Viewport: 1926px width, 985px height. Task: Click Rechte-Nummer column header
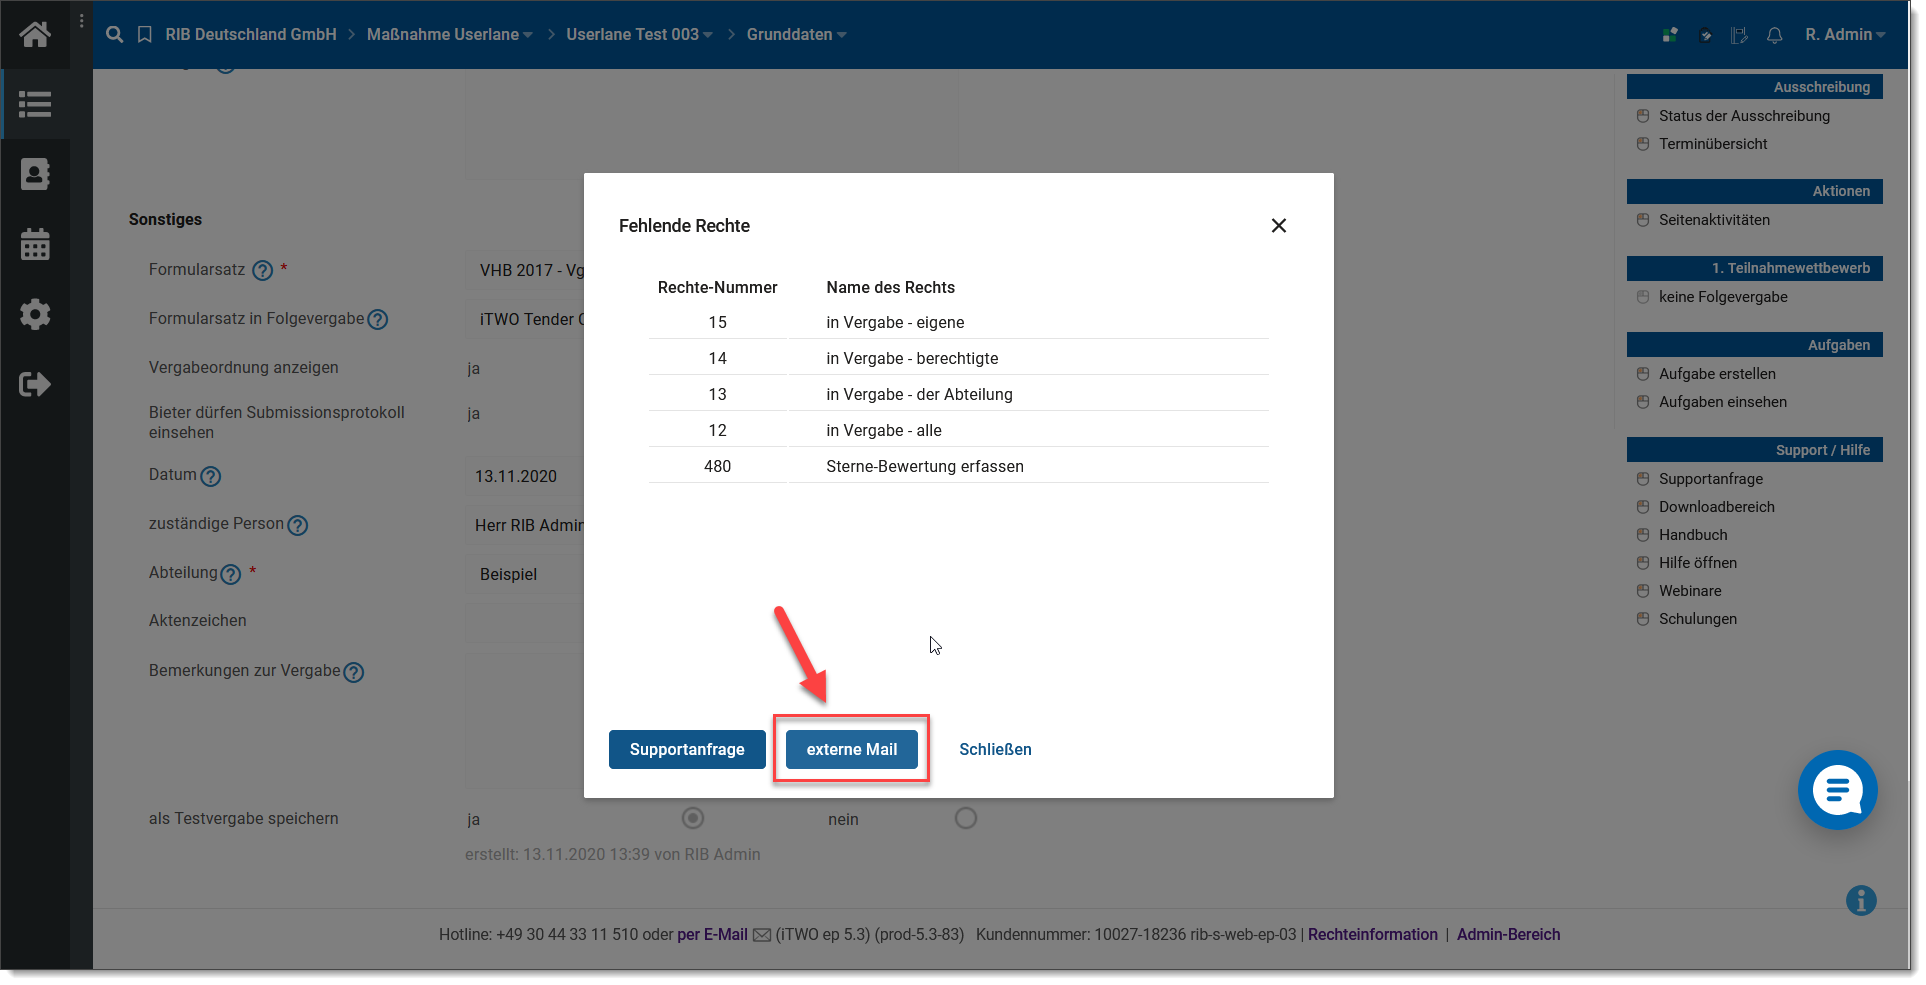click(717, 288)
